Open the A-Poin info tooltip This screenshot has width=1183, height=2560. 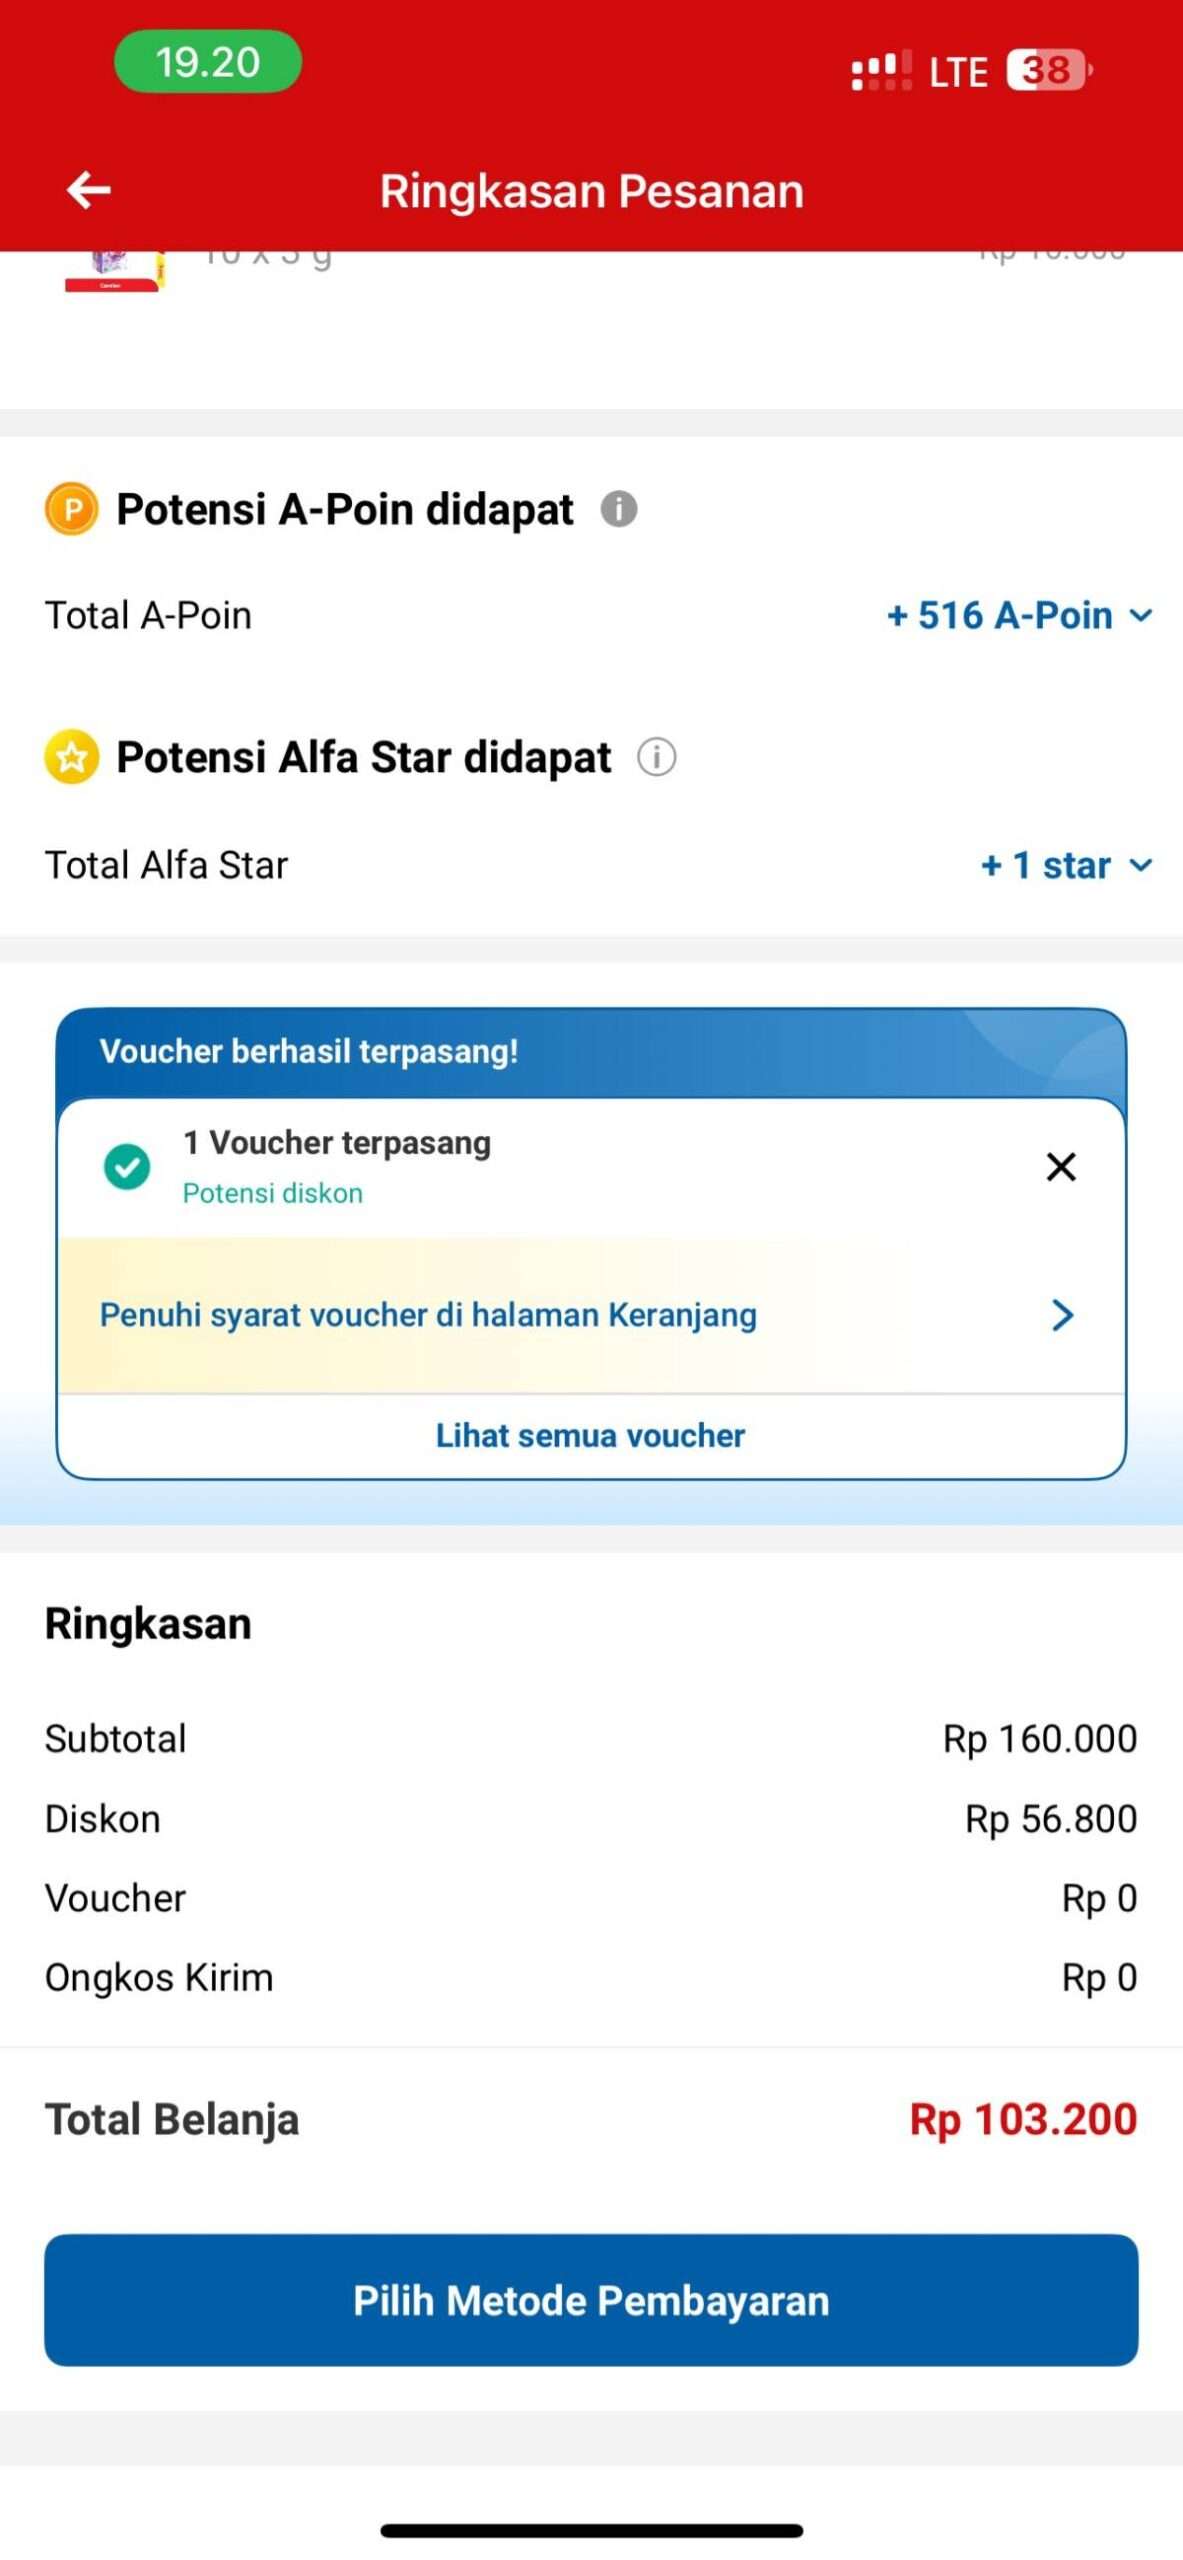pyautogui.click(x=620, y=510)
